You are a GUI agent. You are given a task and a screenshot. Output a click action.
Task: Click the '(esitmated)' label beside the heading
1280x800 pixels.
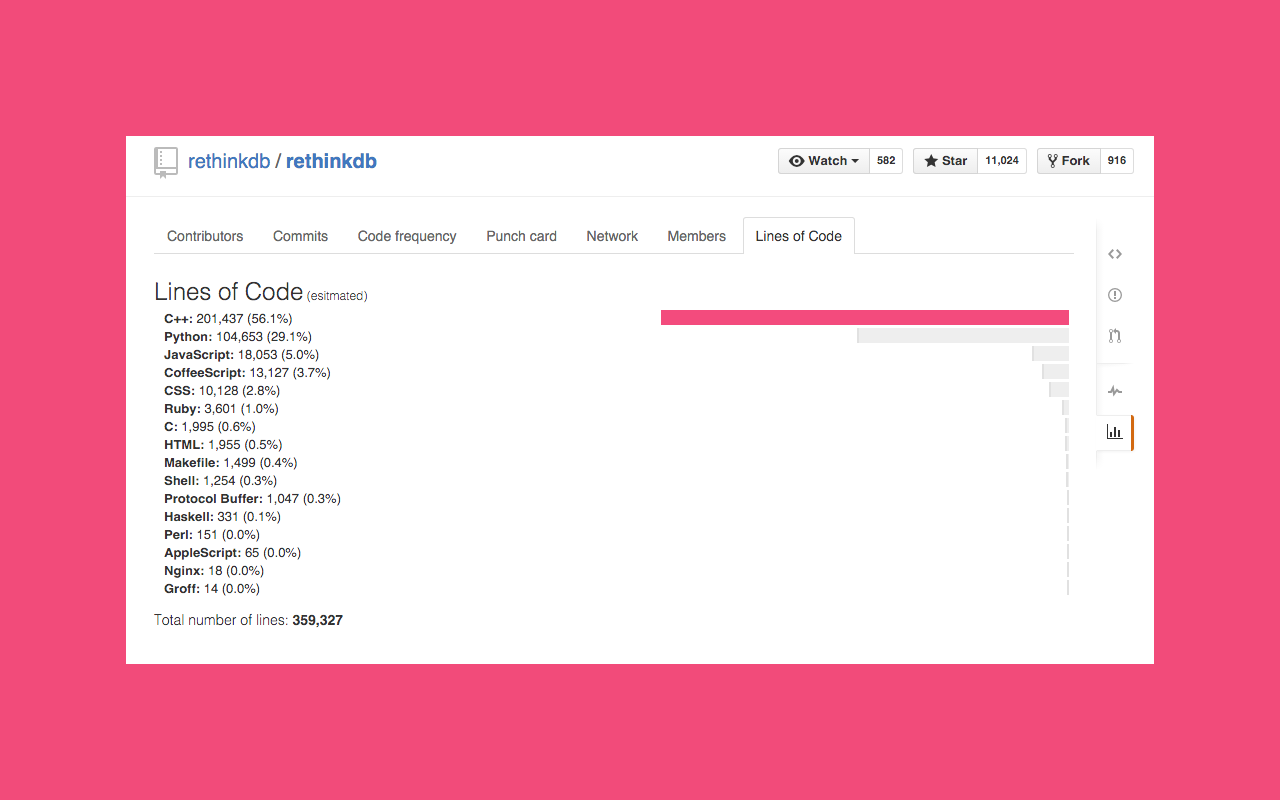click(x=337, y=296)
